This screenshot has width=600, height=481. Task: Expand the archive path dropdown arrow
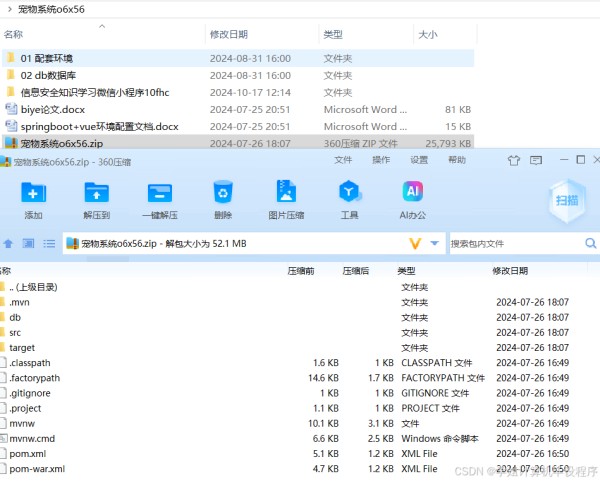(x=435, y=243)
